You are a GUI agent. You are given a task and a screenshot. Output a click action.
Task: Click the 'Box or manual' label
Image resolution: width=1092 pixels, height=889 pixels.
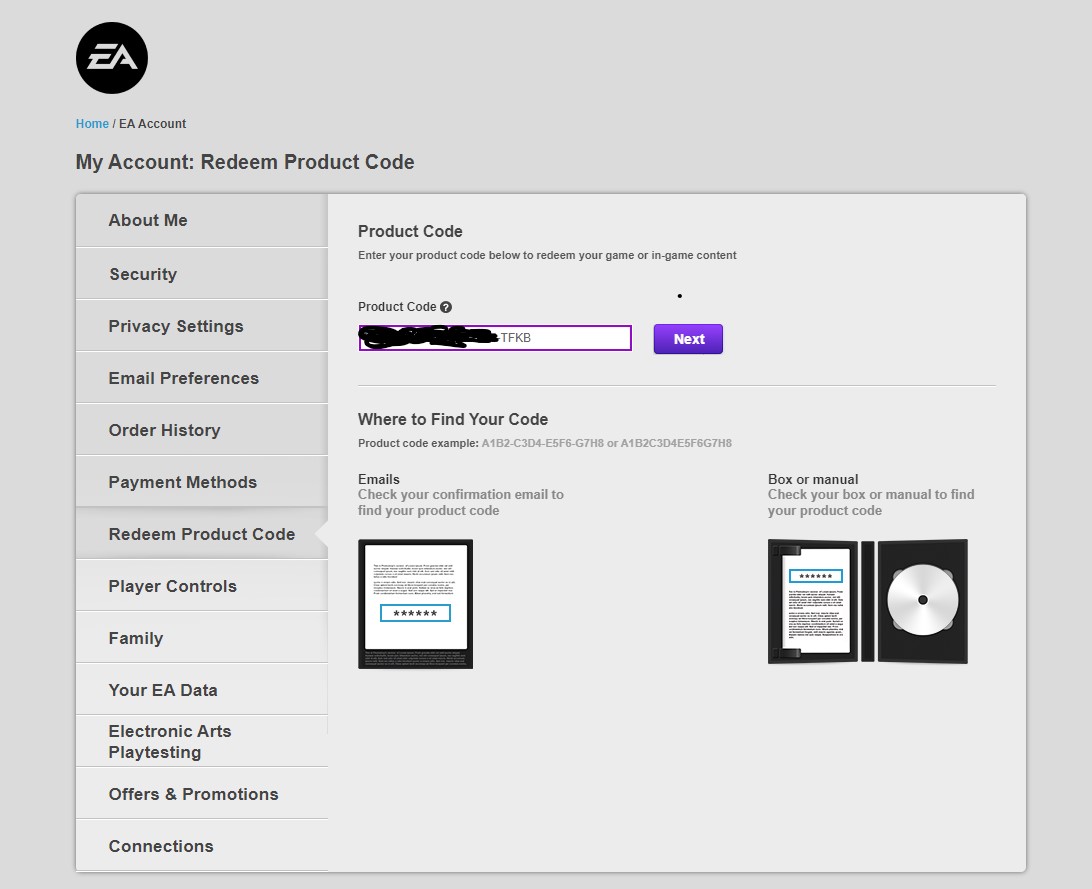point(813,479)
